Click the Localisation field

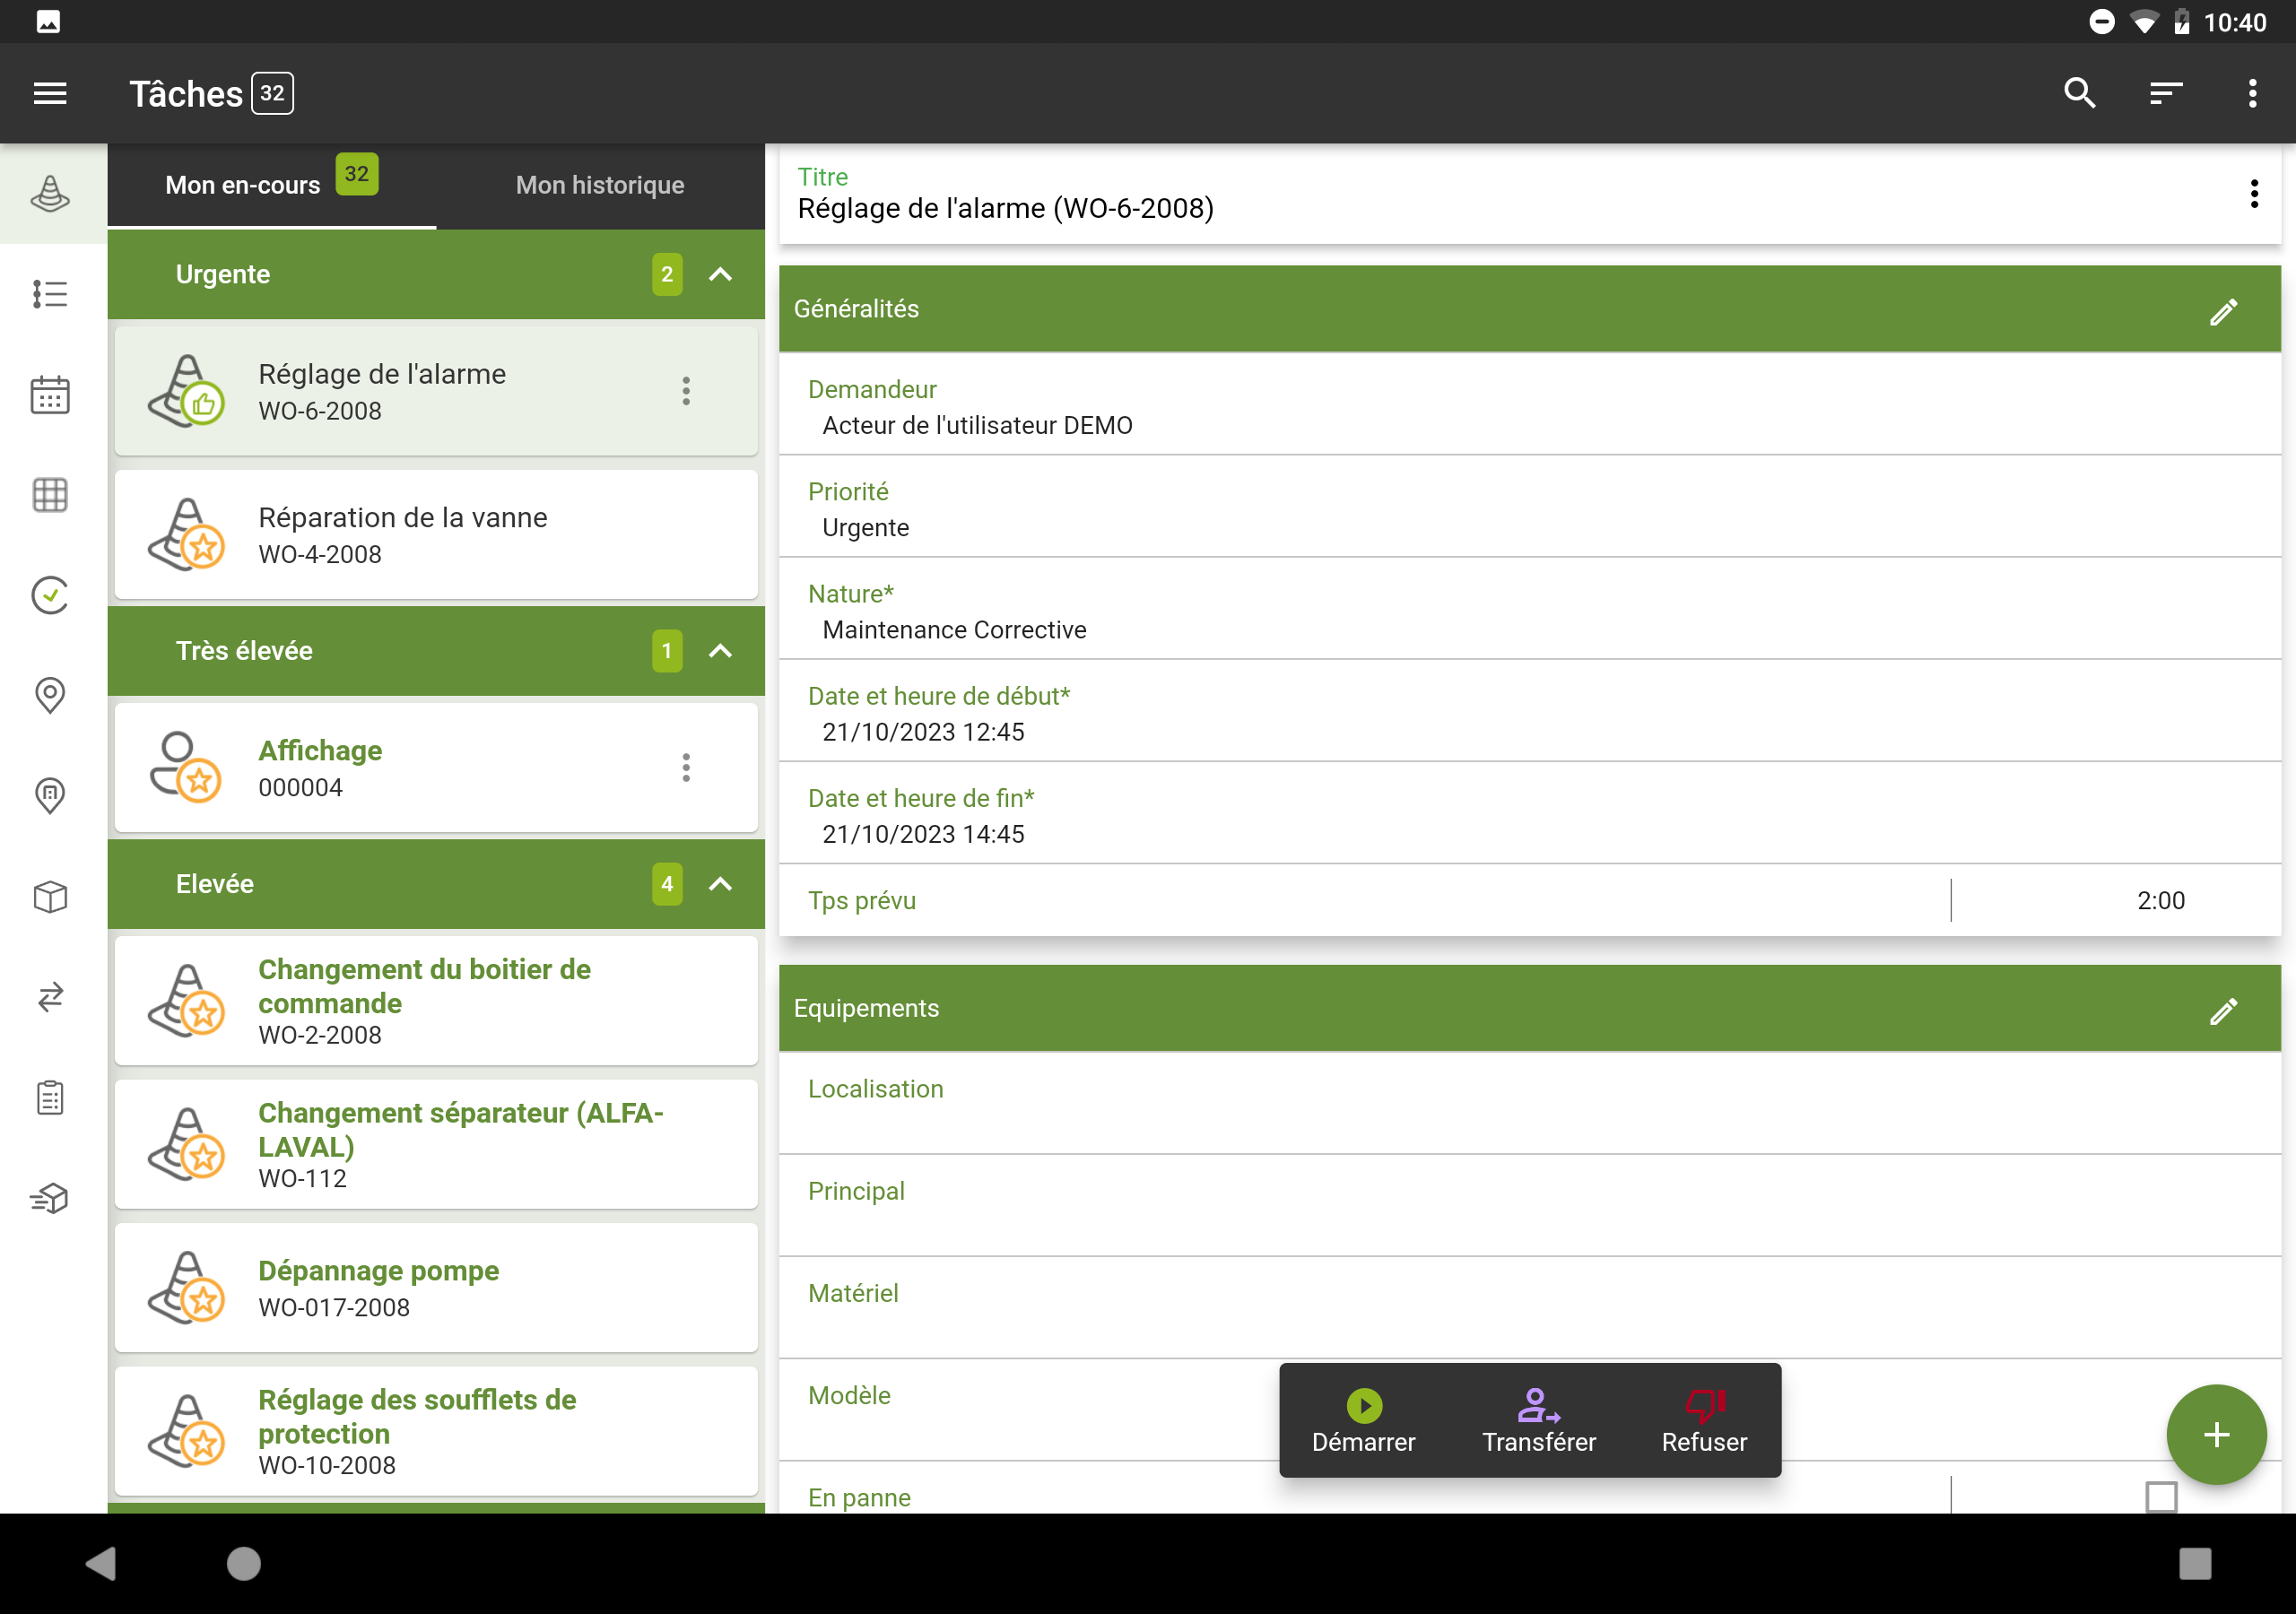pos(1529,1105)
